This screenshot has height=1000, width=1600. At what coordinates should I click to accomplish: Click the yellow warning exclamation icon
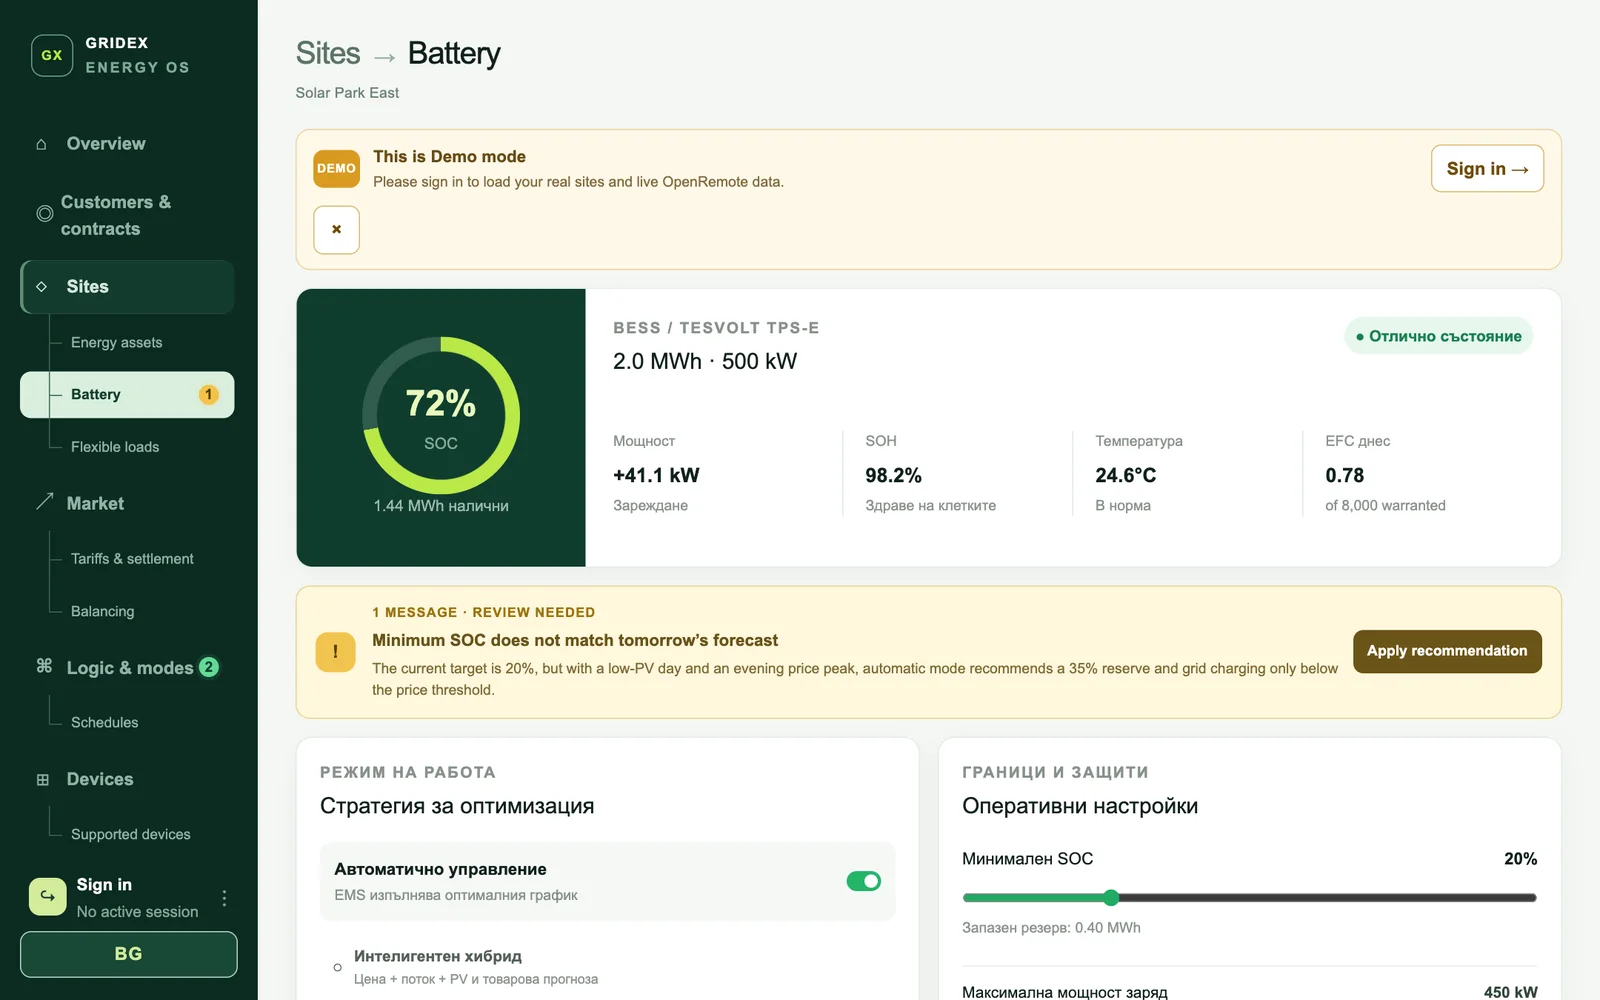[x=335, y=652]
